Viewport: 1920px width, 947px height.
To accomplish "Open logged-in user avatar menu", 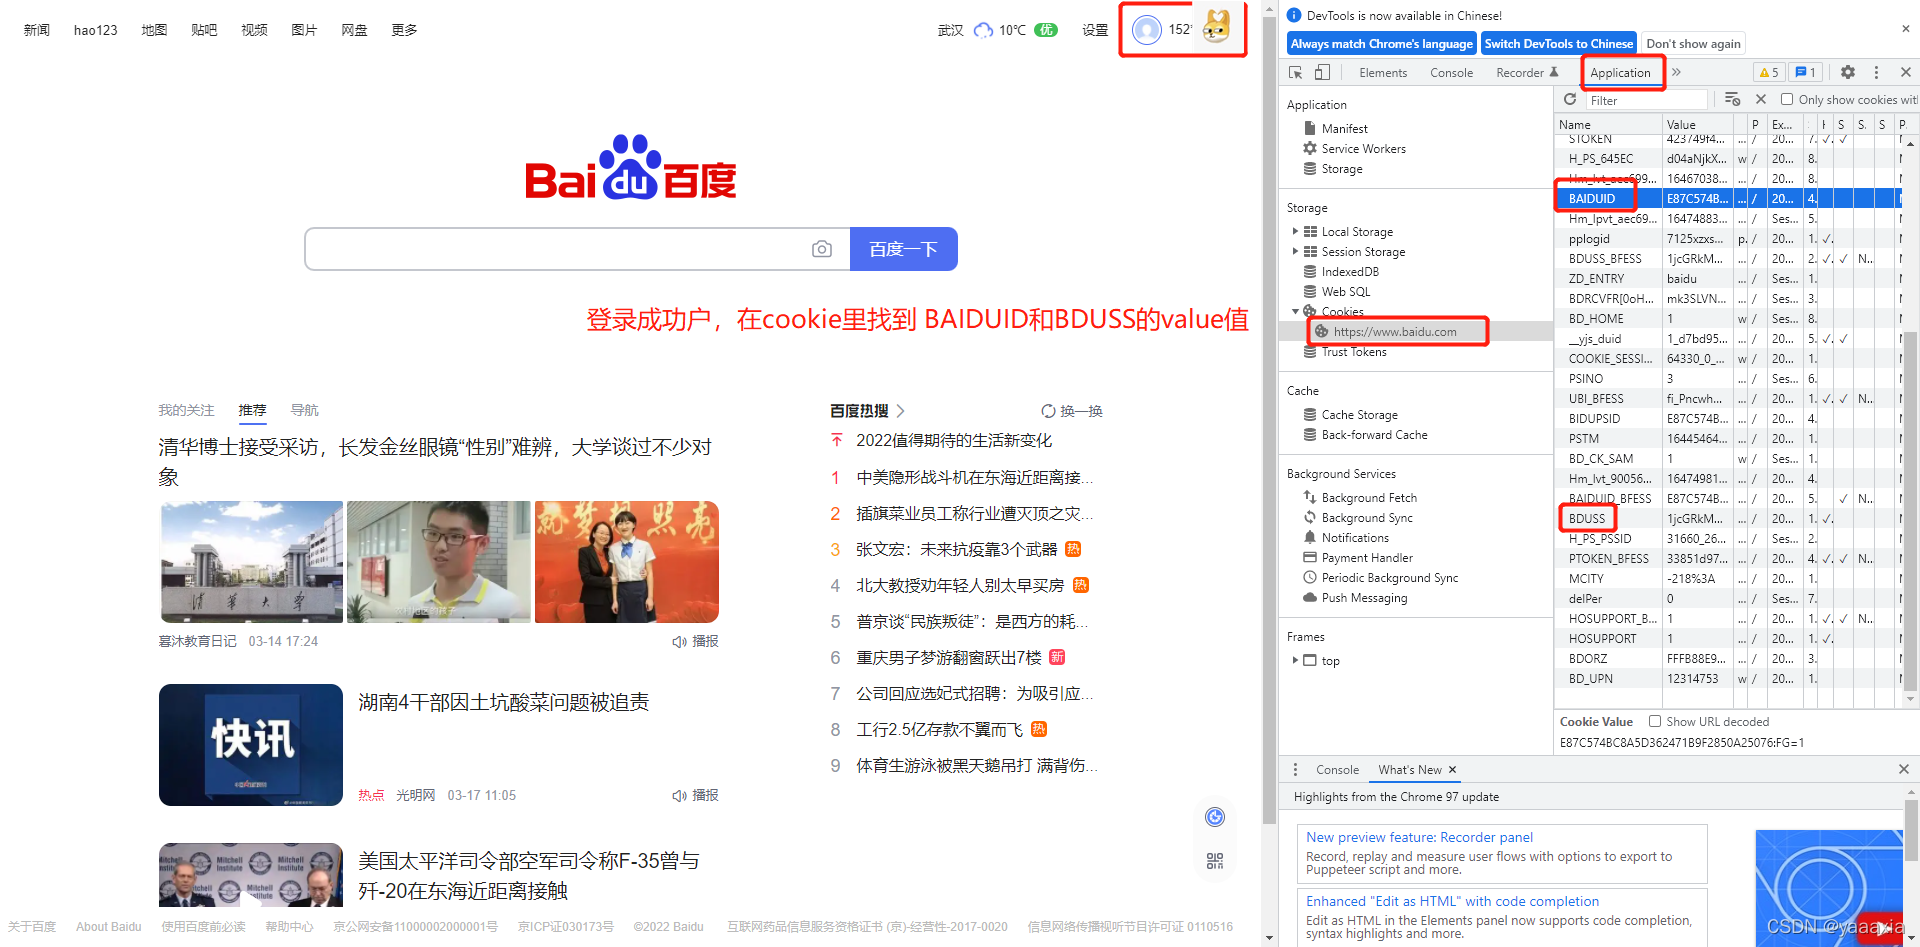I will pyautogui.click(x=1147, y=30).
